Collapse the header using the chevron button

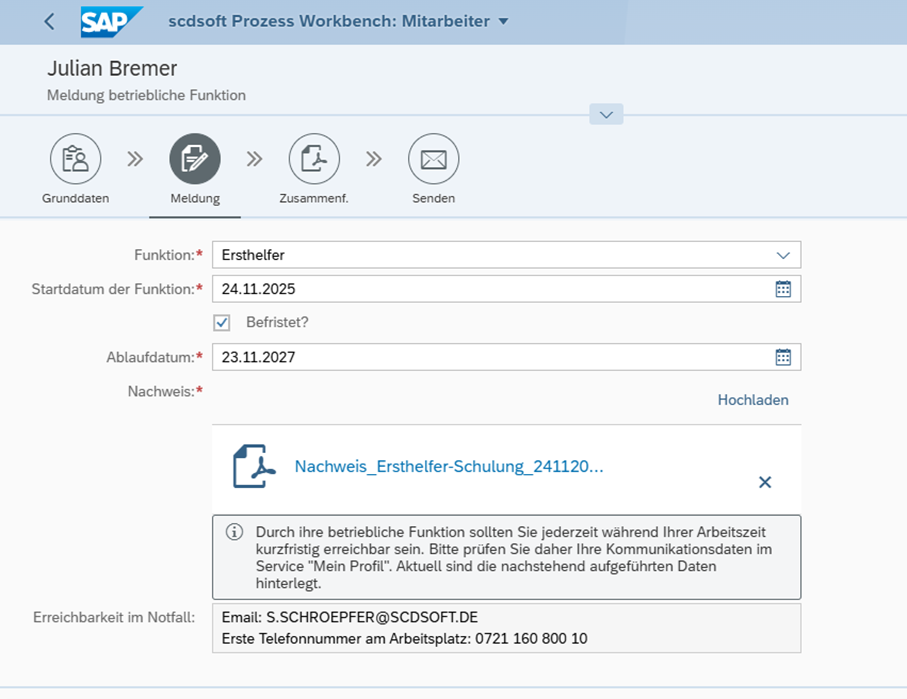coord(606,115)
